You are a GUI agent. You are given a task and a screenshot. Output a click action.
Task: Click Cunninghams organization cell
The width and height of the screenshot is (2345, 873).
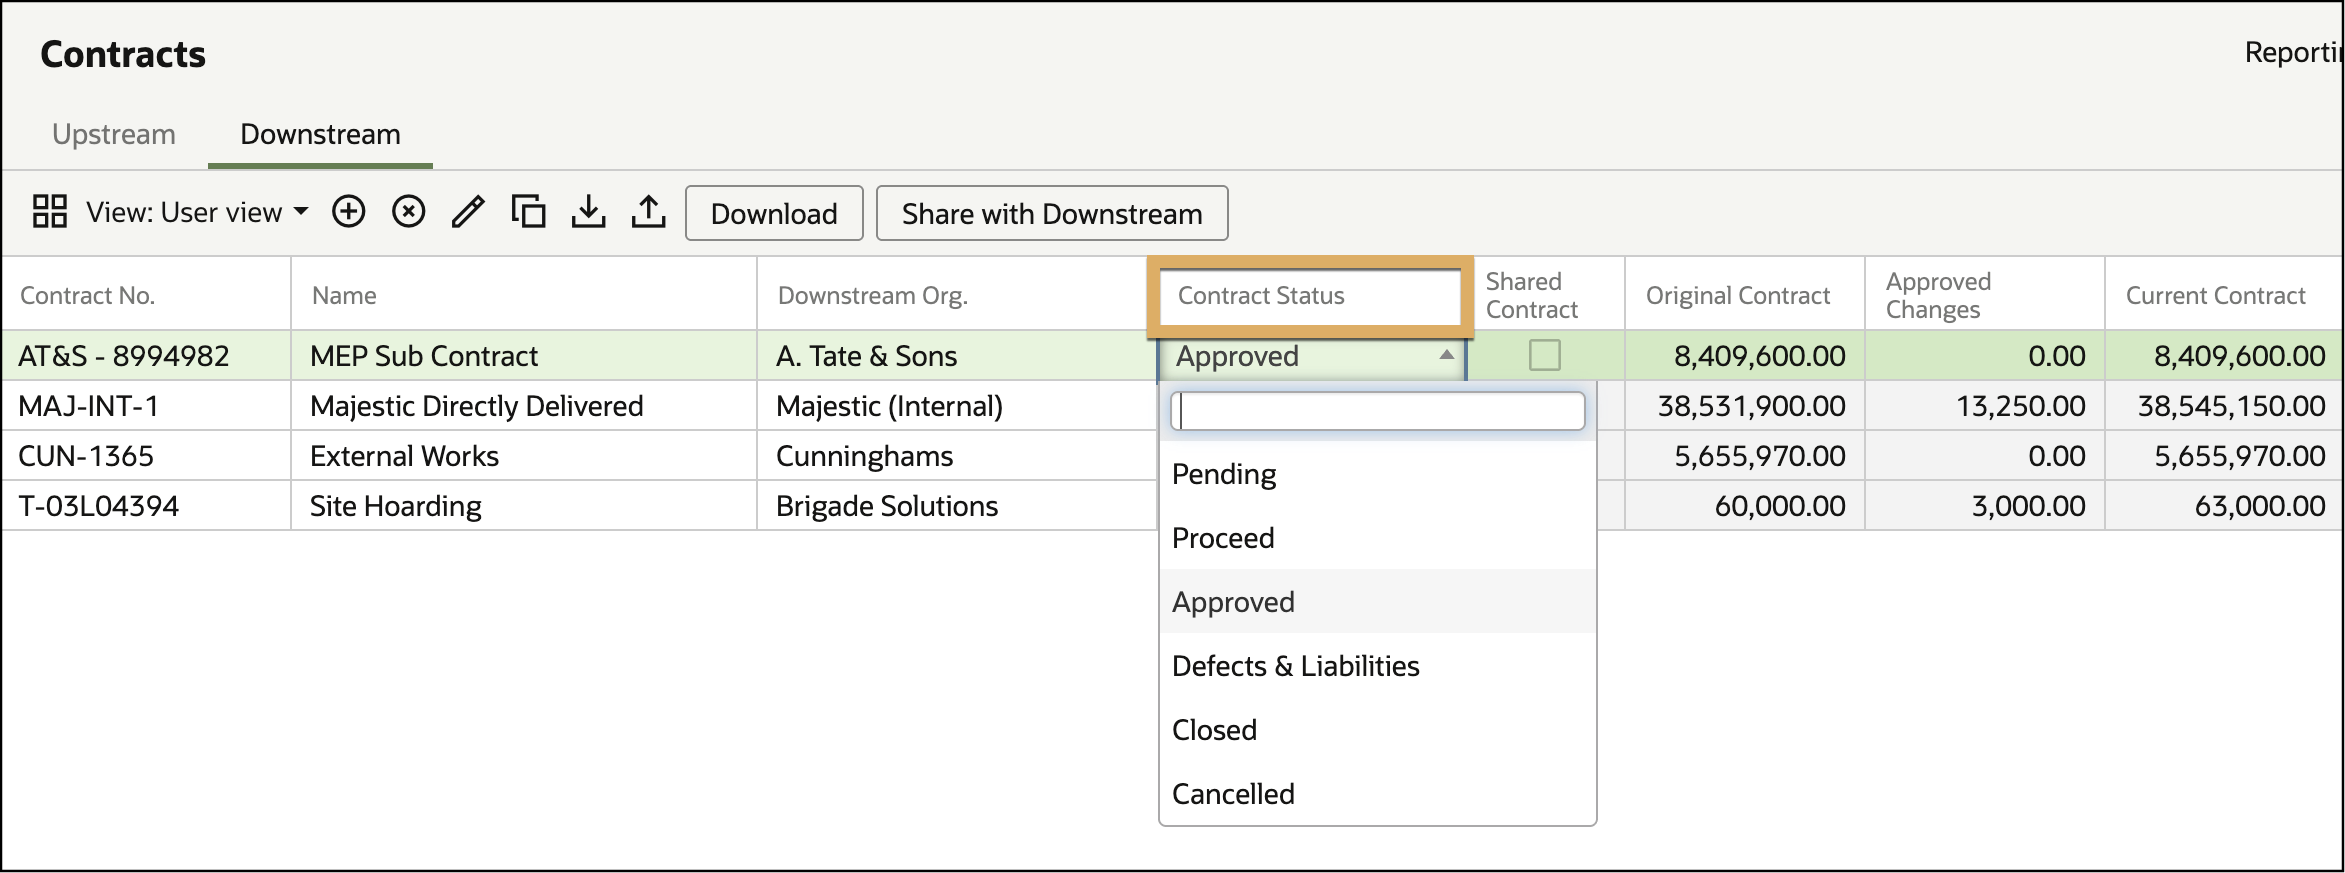[x=957, y=455]
